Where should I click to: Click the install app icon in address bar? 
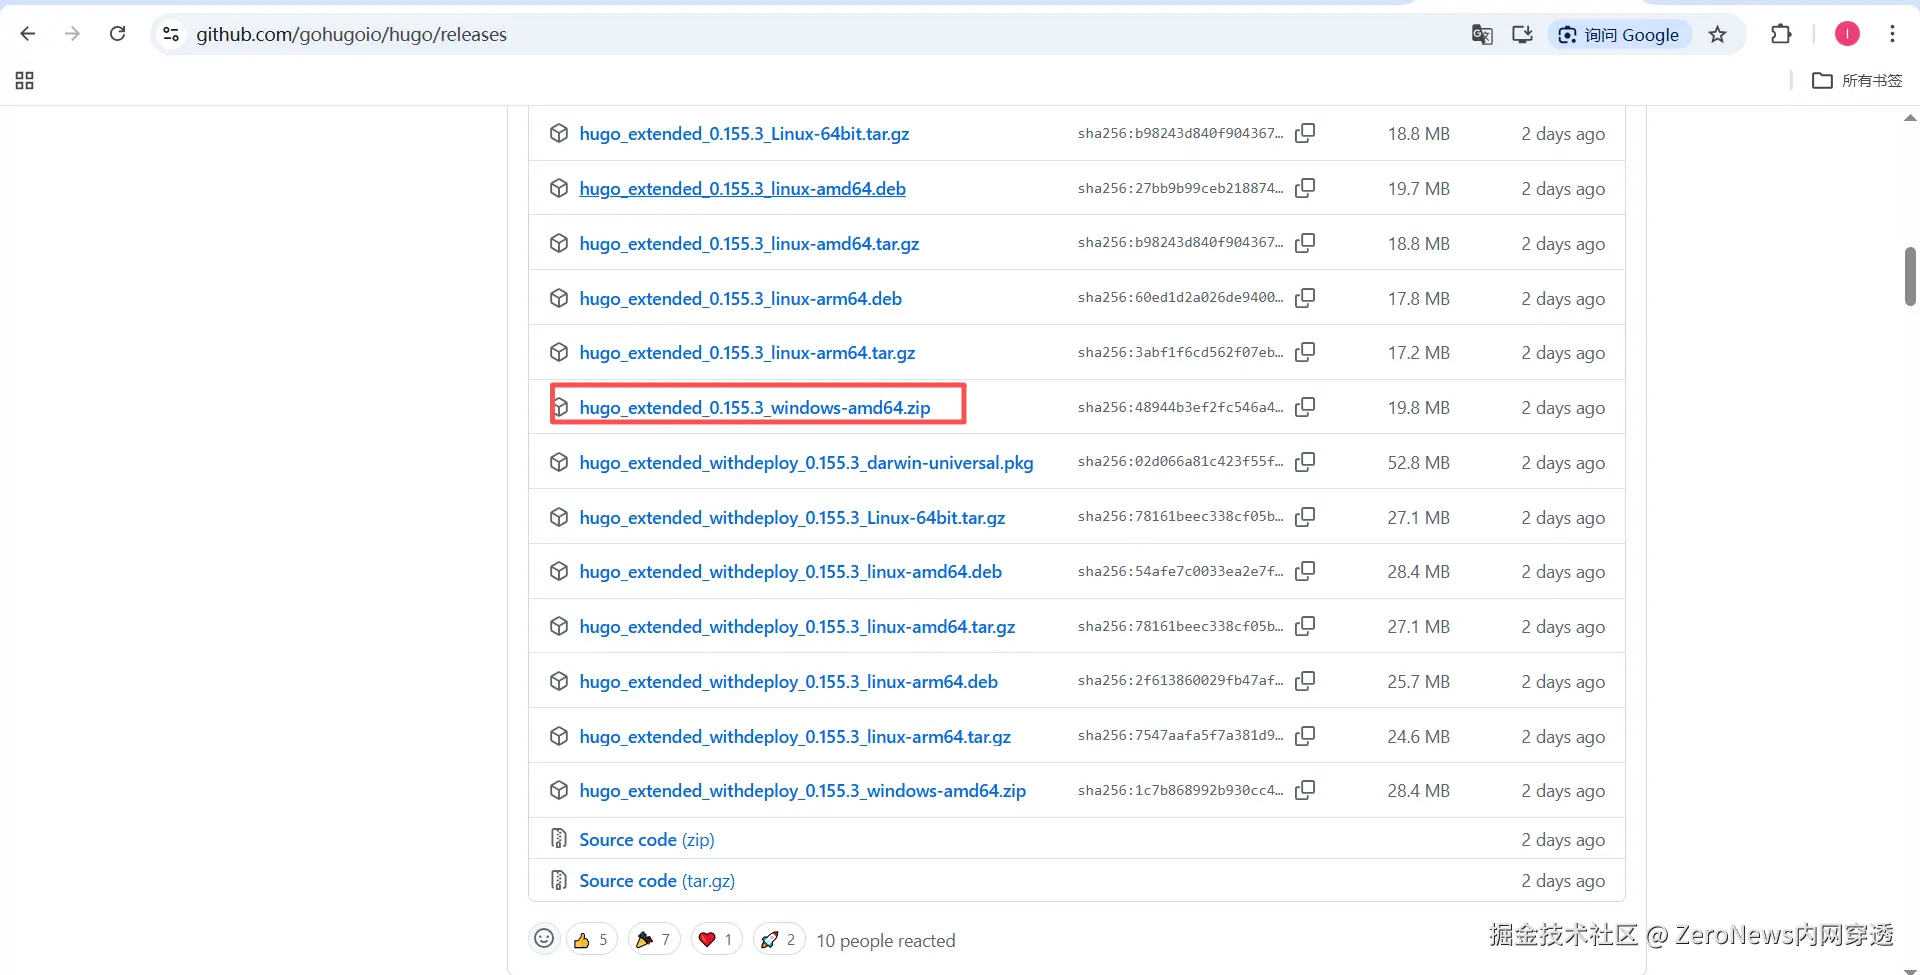click(1522, 35)
